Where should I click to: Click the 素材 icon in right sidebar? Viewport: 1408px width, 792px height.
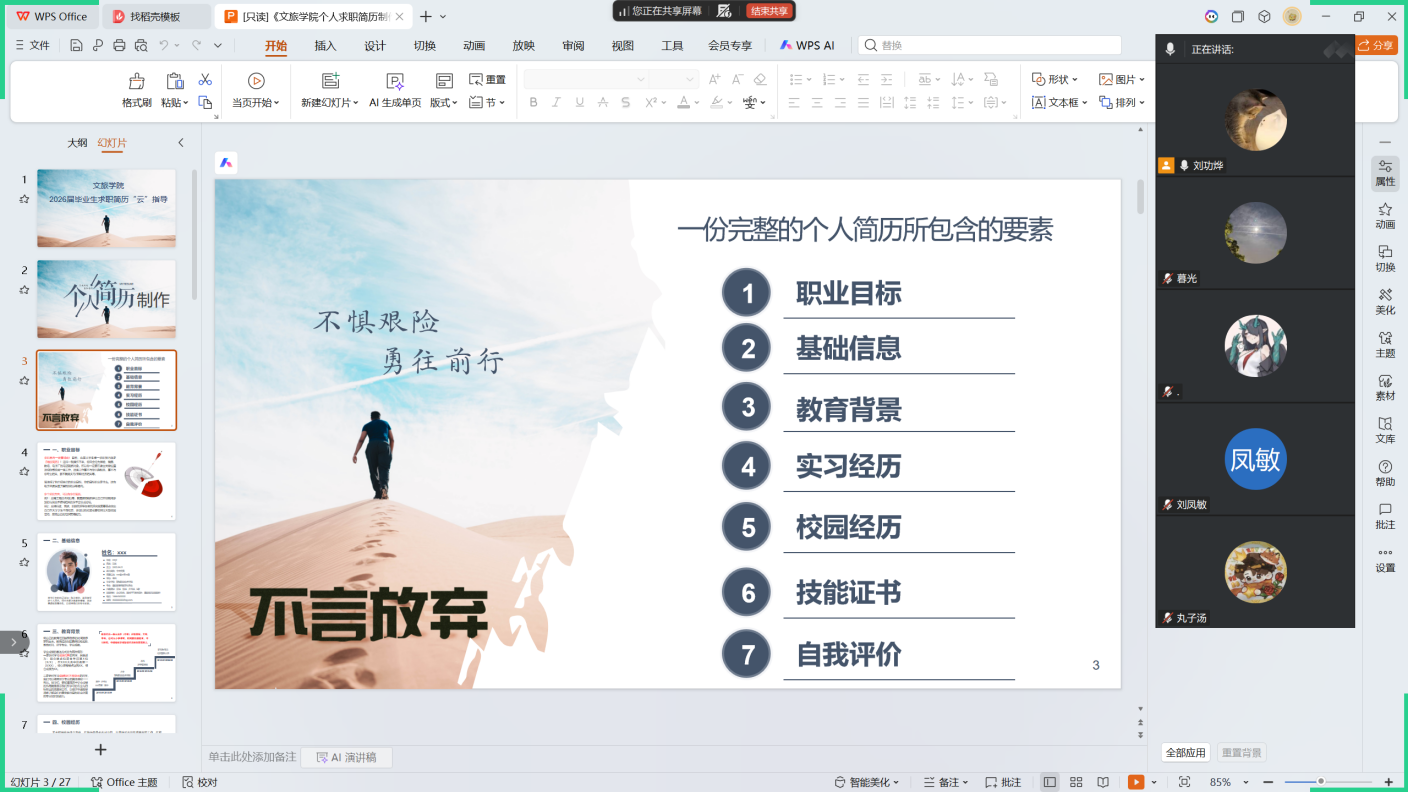[x=1385, y=387]
